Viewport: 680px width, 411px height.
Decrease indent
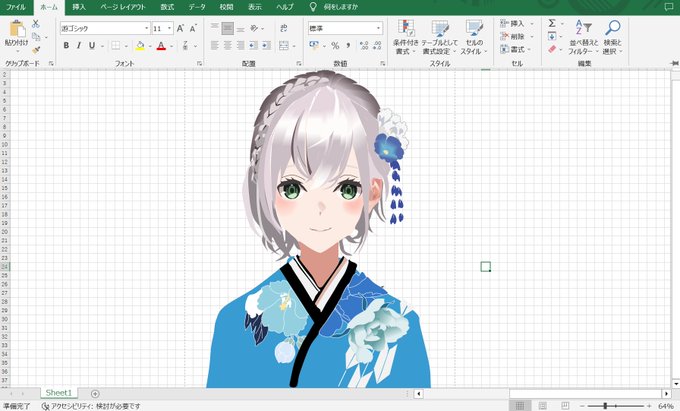coord(254,45)
